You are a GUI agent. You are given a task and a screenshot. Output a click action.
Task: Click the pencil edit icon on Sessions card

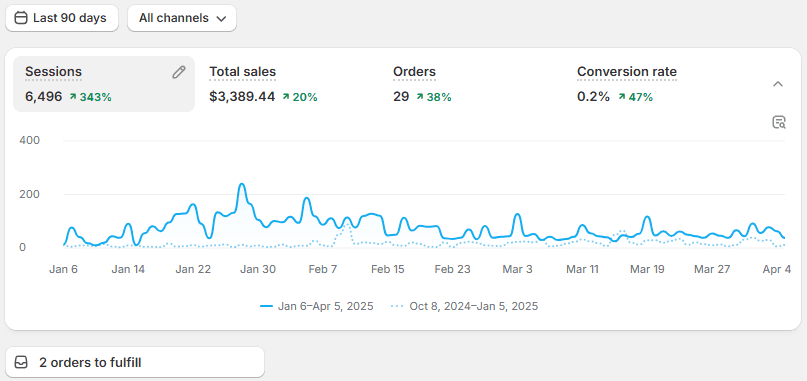[178, 72]
